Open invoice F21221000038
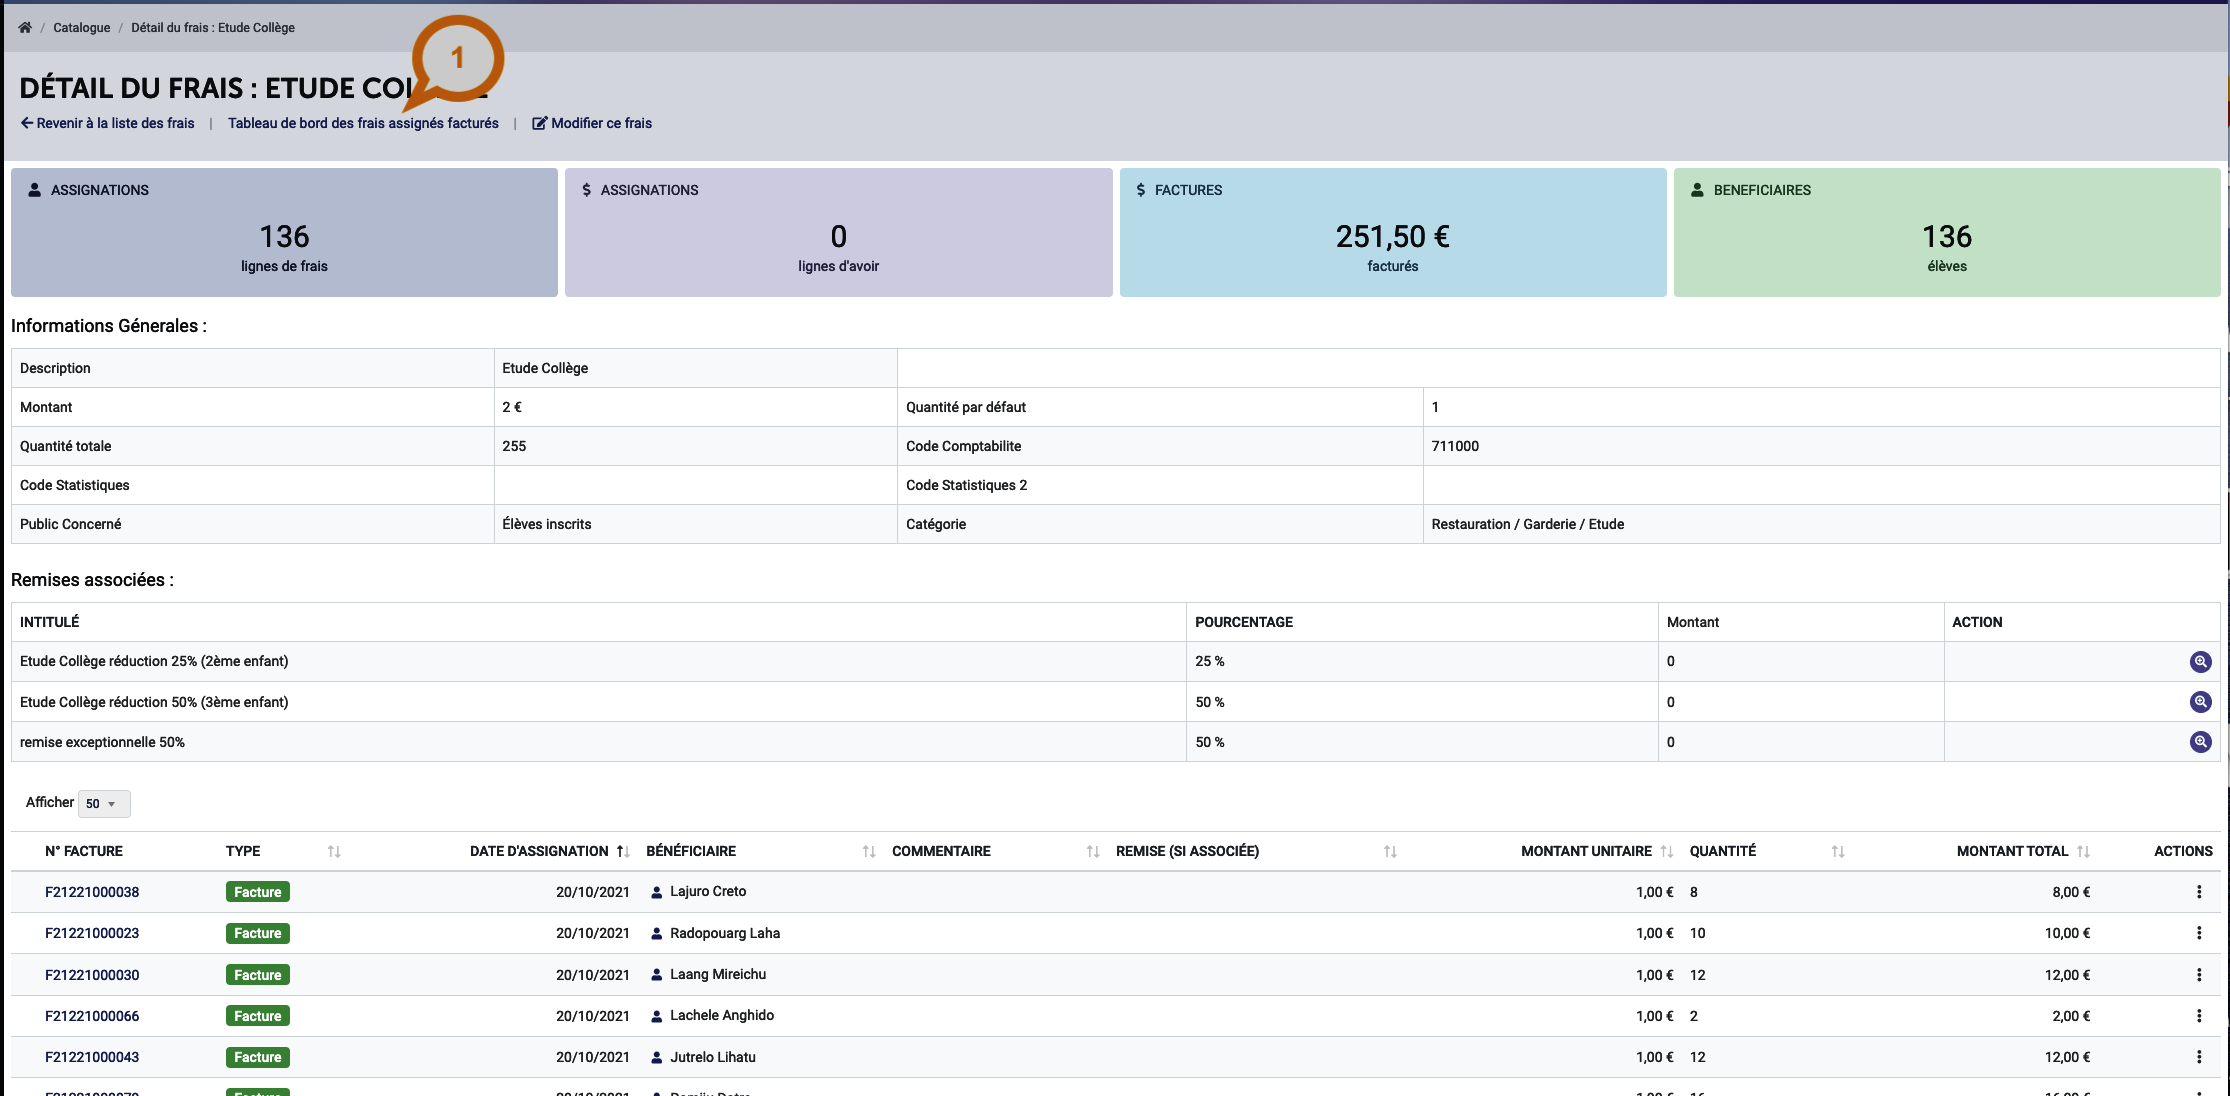The width and height of the screenshot is (2230, 1096). (x=92, y=892)
